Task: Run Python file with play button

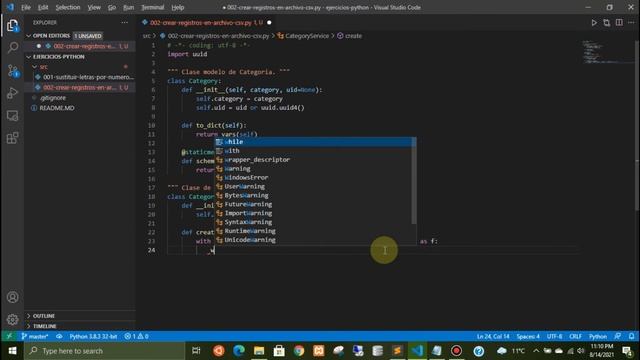Action: coord(594,23)
